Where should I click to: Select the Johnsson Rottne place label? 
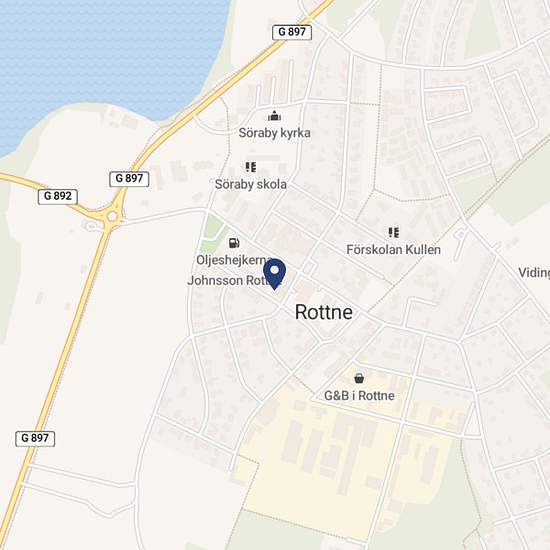(234, 281)
